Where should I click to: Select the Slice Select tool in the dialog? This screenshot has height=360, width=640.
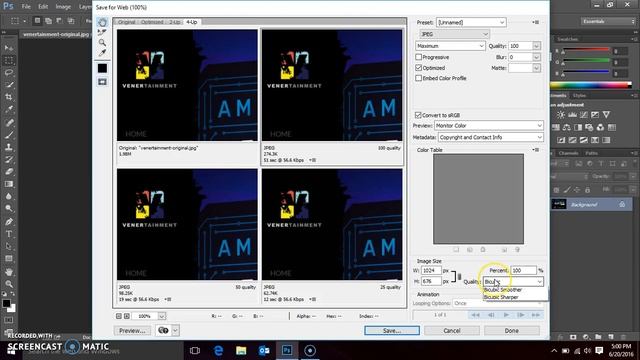coord(102,33)
